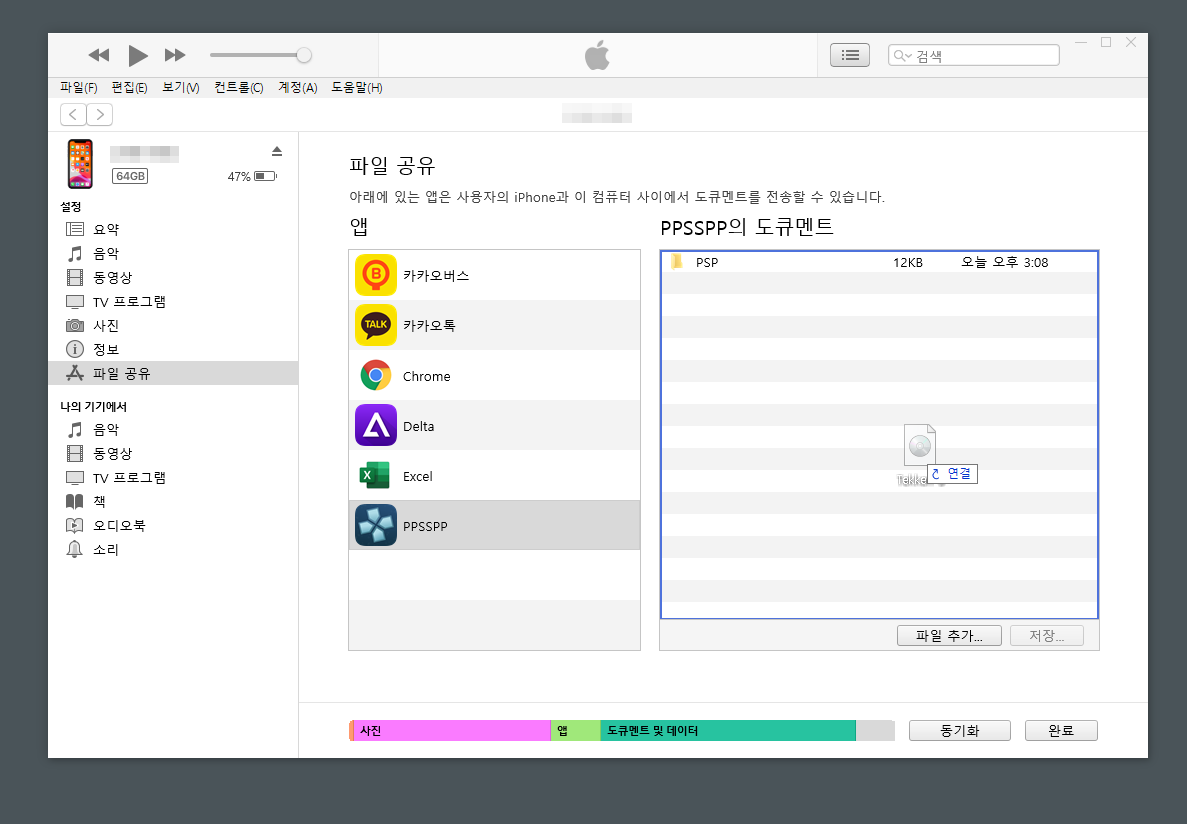
Task: Select the PSP folder name
Action: point(707,263)
